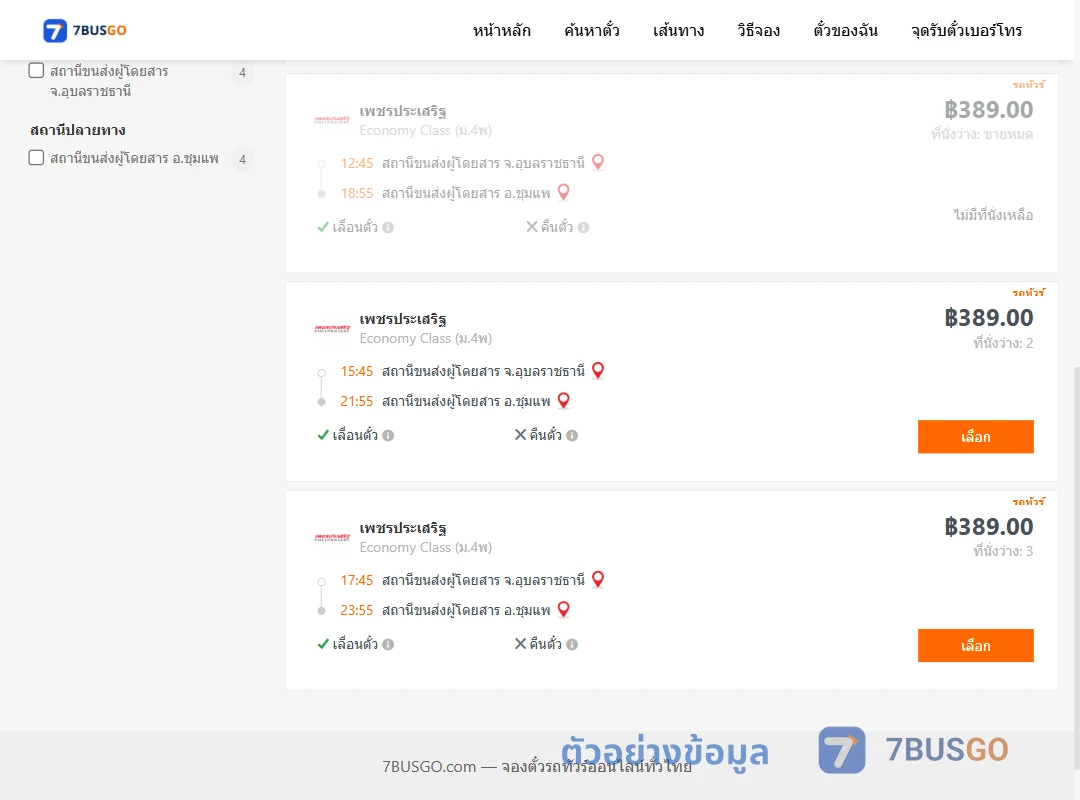The height and width of the screenshot is (800, 1080).
Task: Open the วิธีจอง menu item
Action: click(758, 30)
